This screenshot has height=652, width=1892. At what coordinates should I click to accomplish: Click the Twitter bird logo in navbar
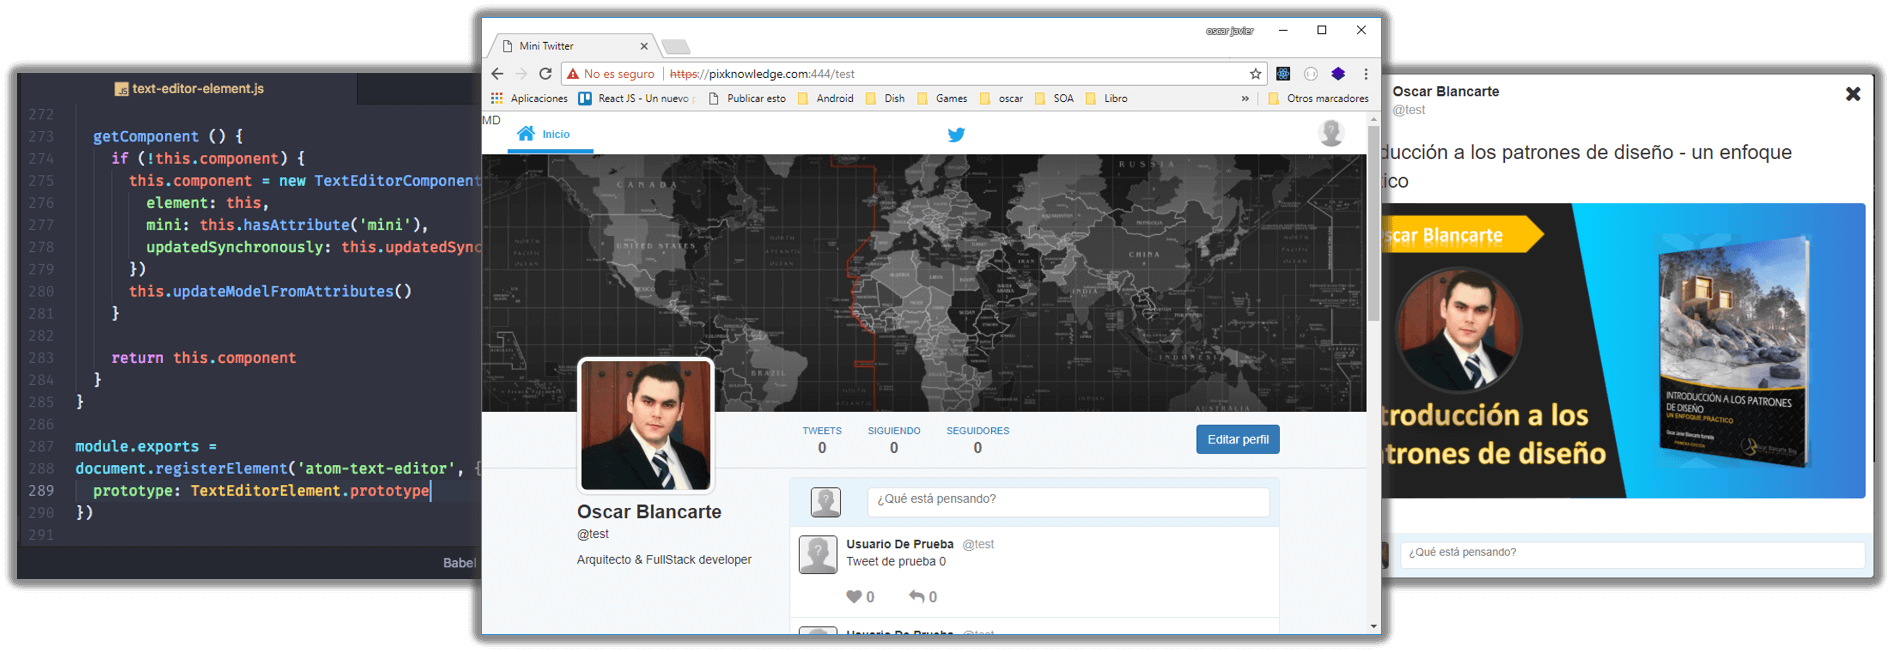click(956, 135)
